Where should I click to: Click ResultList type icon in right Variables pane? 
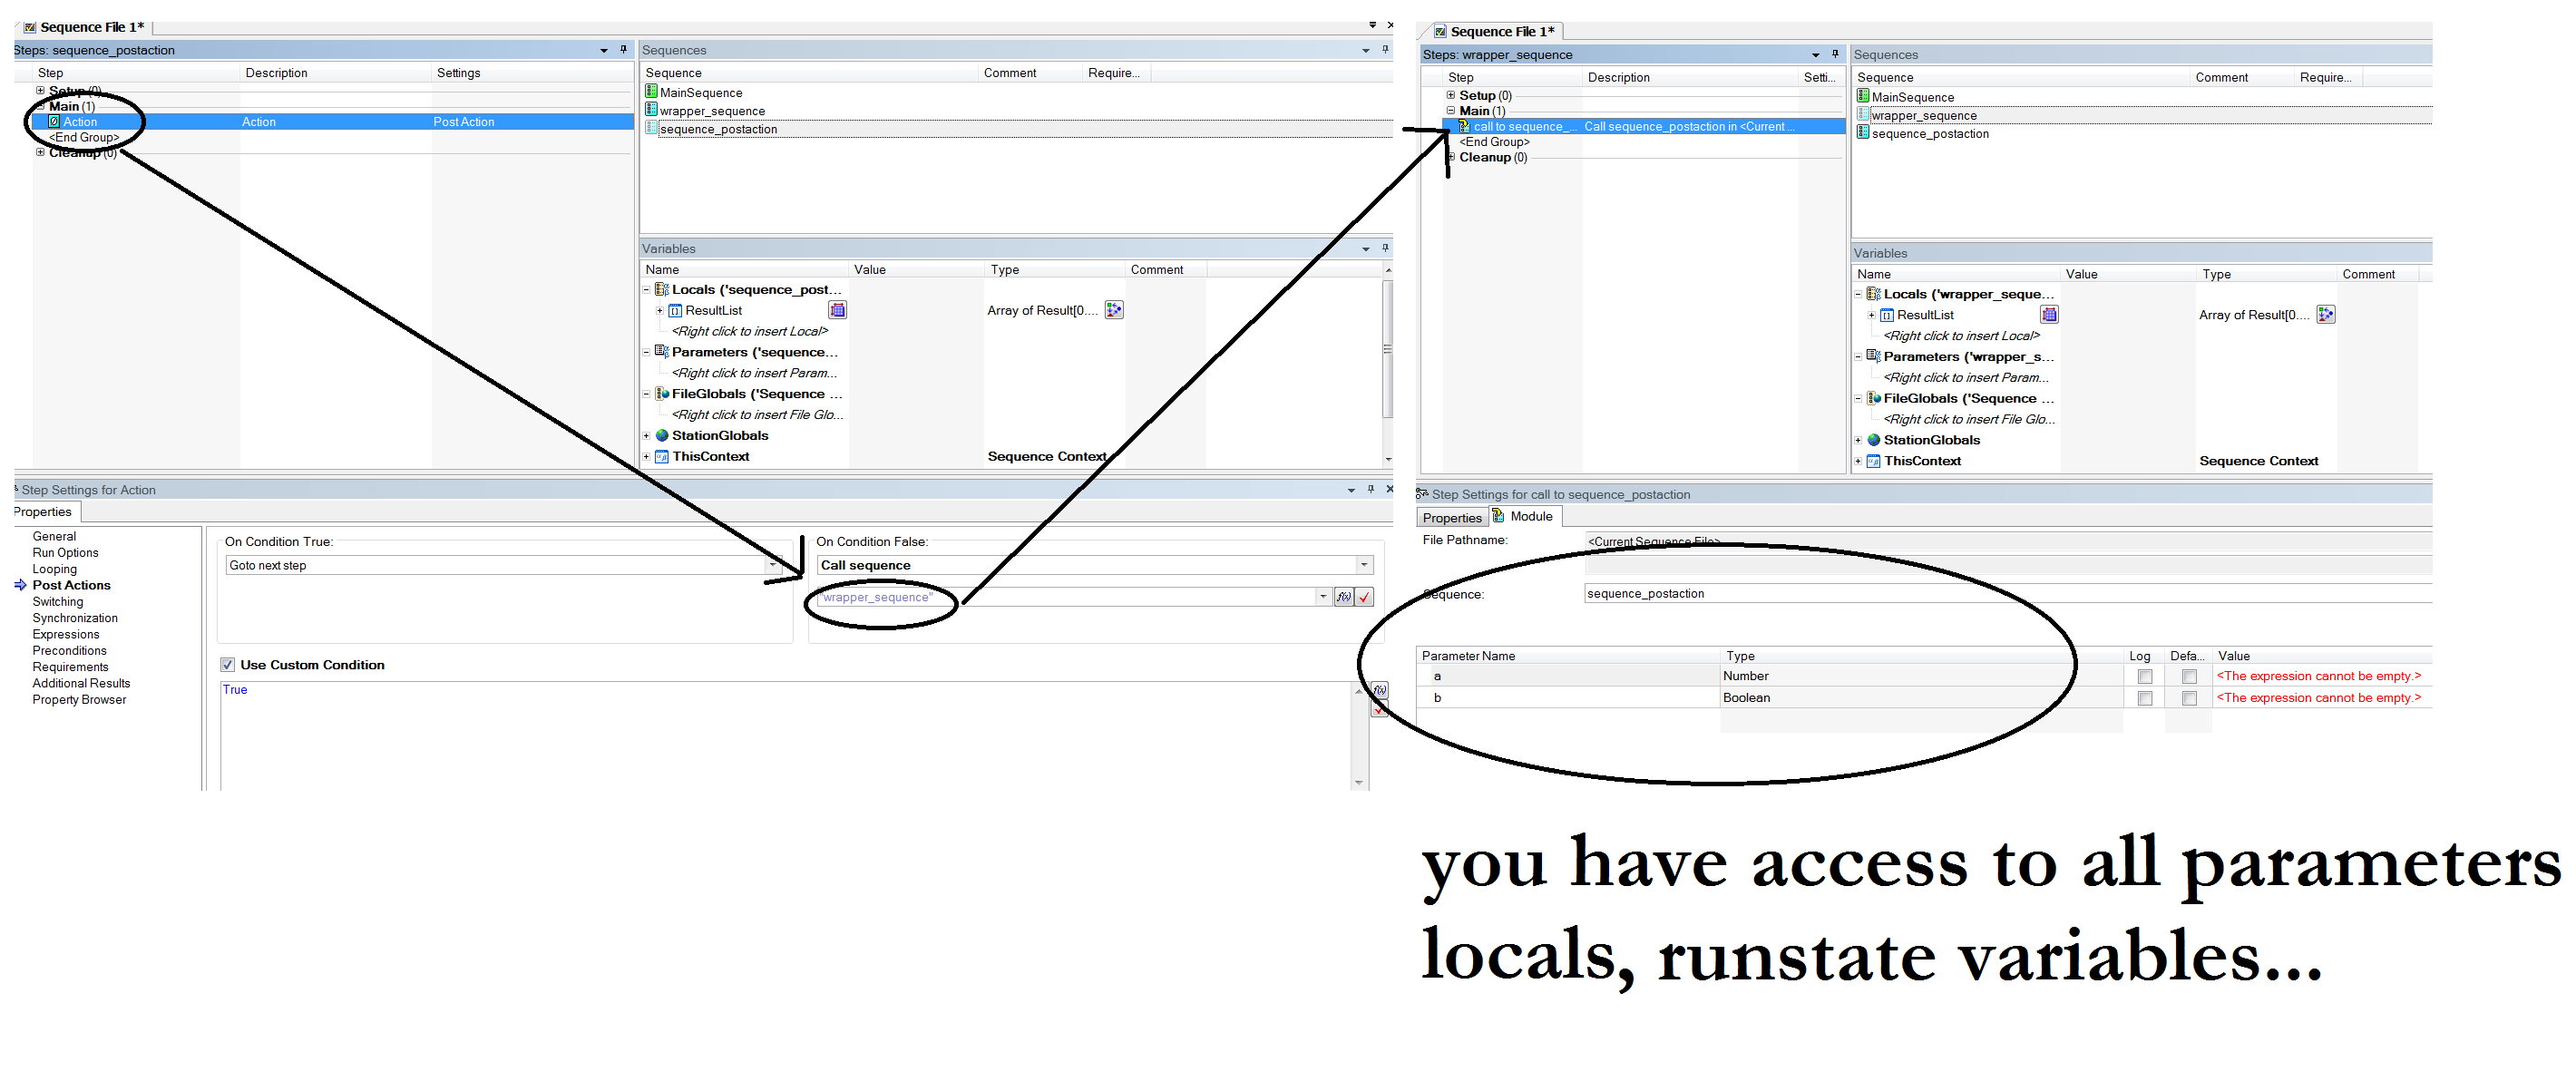click(x=2326, y=314)
